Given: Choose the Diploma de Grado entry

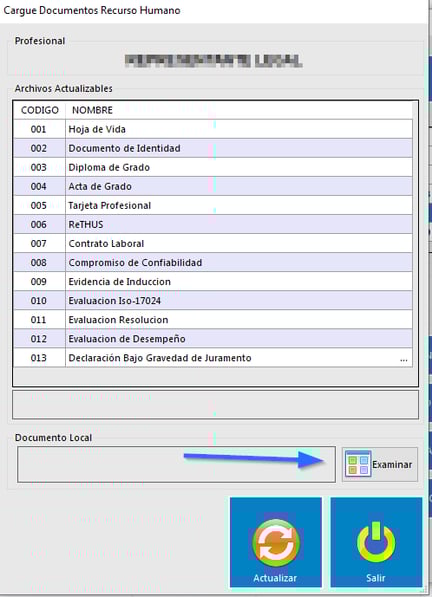Looking at the screenshot, I should click(213, 167).
